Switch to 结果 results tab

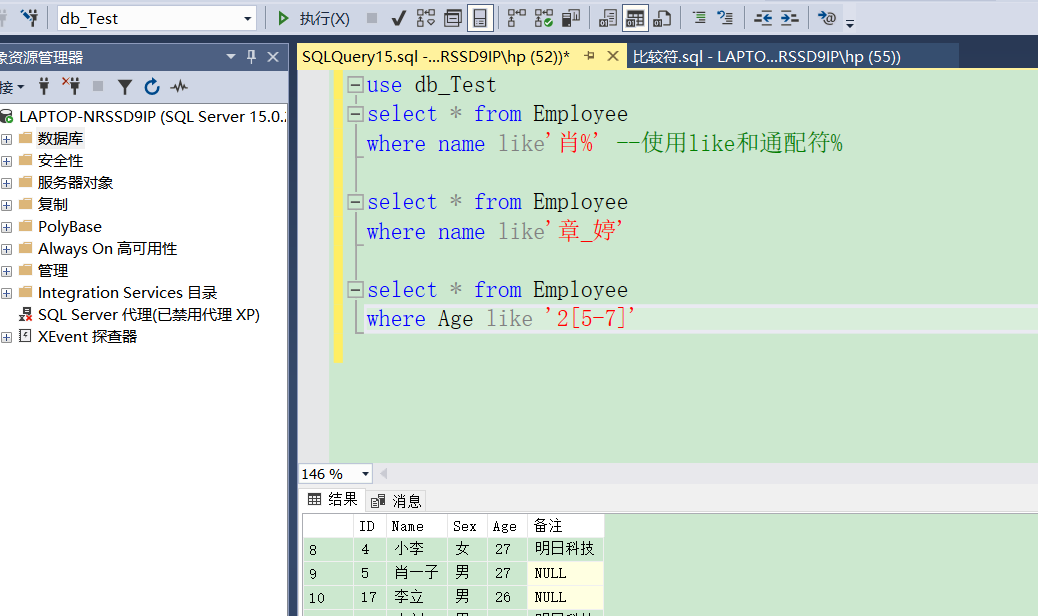333,500
